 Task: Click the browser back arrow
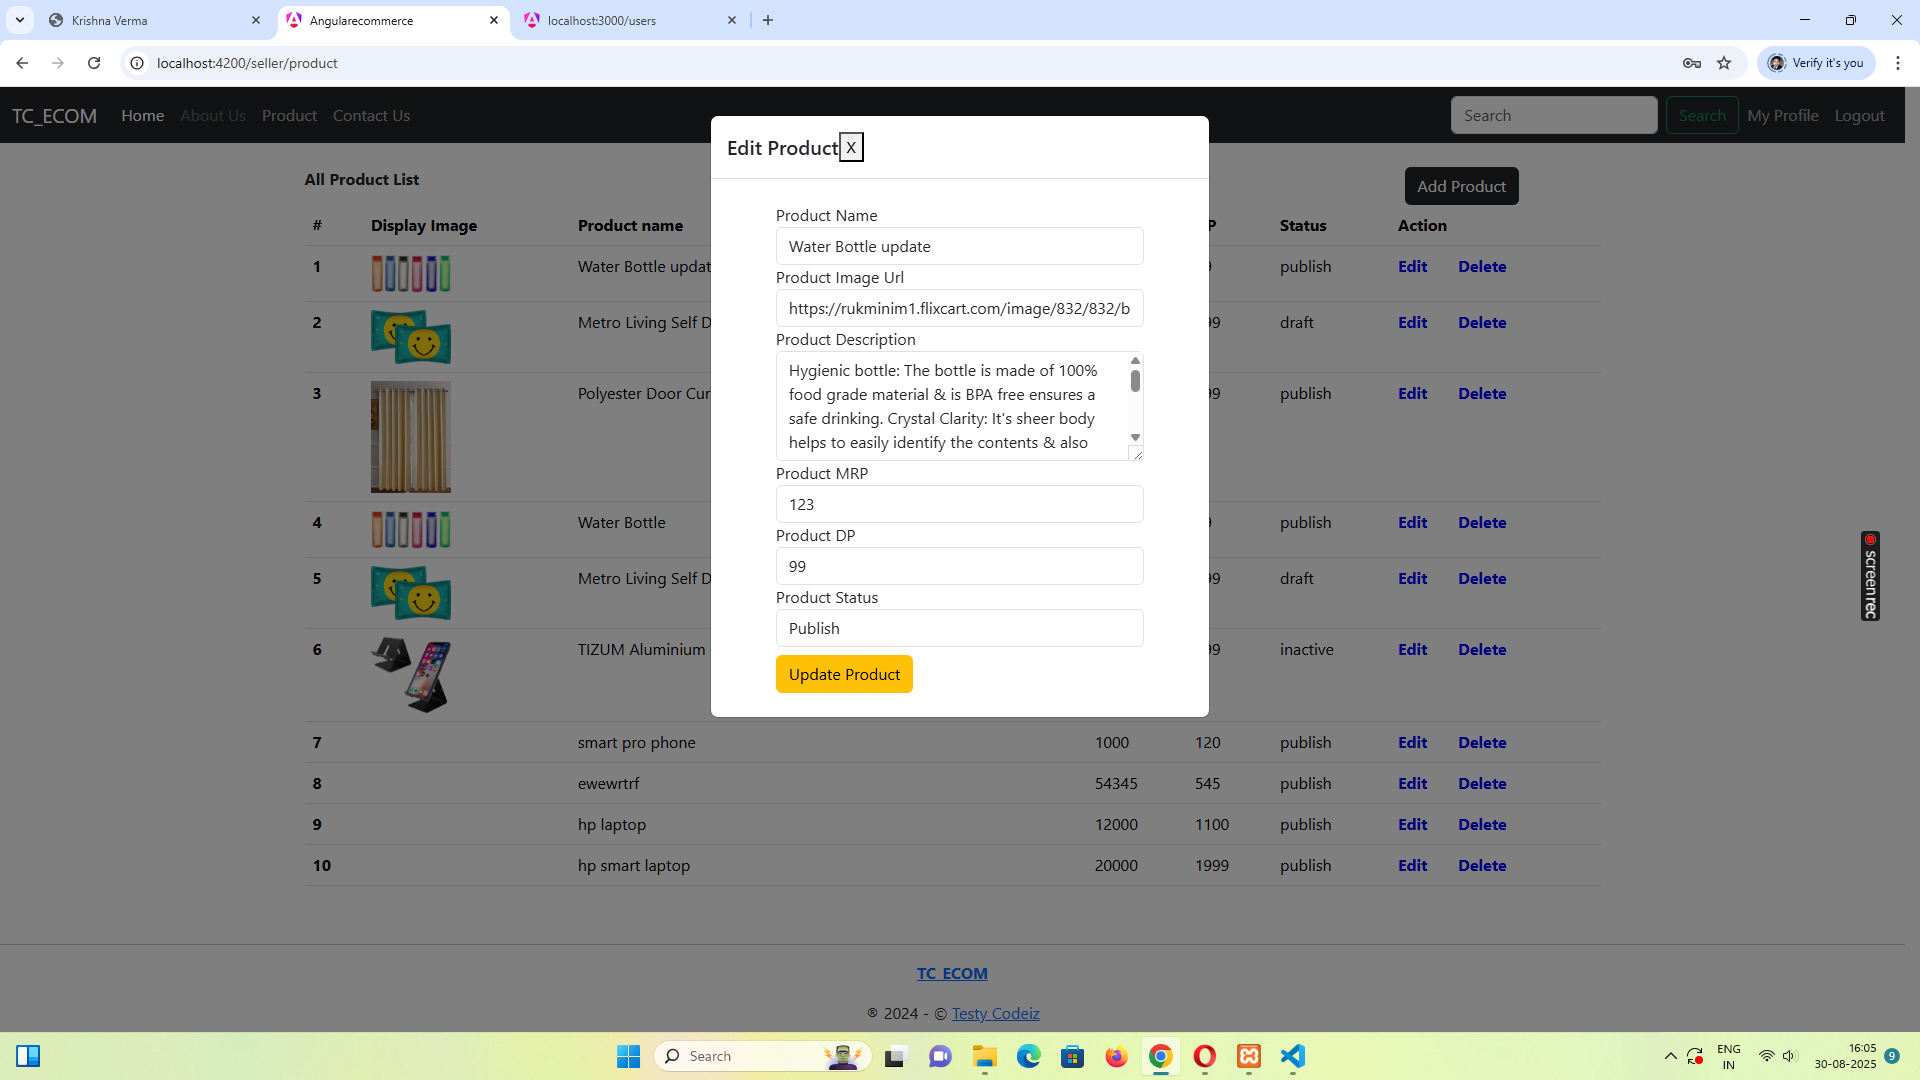[x=22, y=63]
